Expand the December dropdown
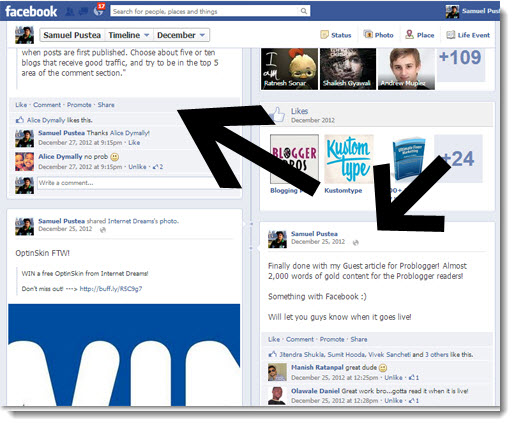This screenshot has height=426, width=515. point(181,35)
